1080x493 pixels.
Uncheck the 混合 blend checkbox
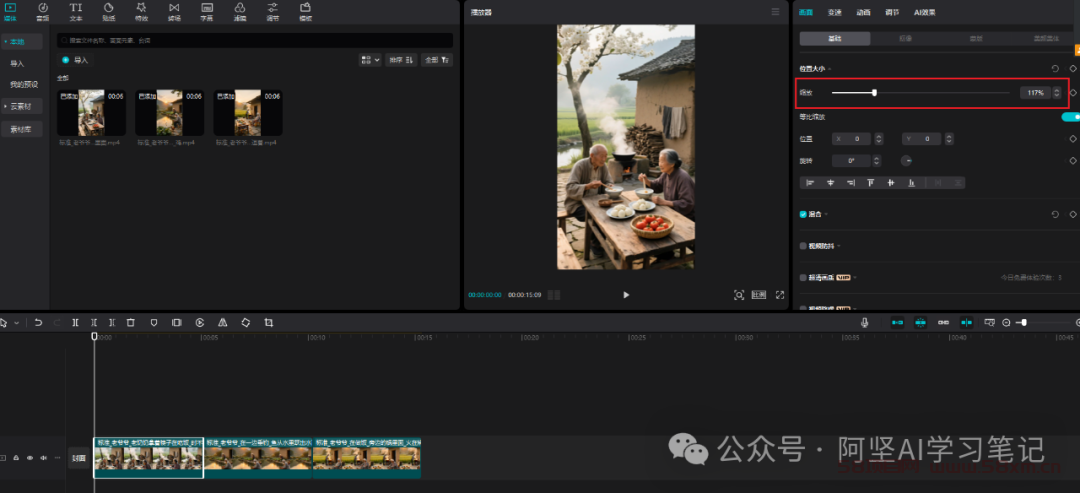[803, 214]
